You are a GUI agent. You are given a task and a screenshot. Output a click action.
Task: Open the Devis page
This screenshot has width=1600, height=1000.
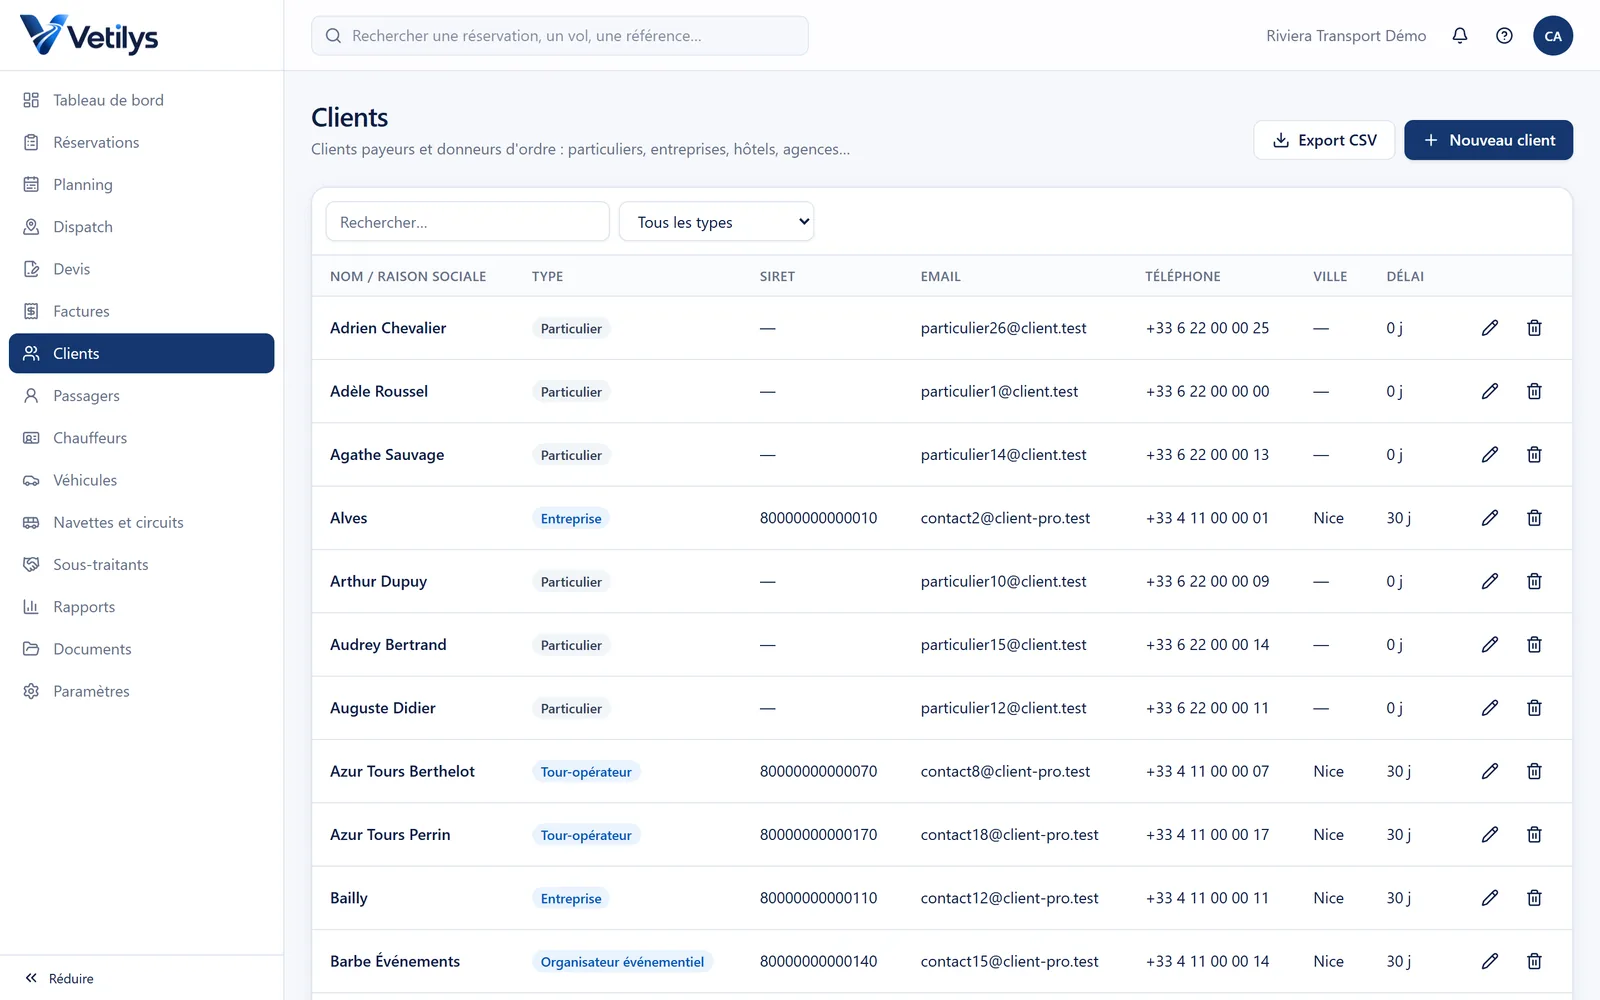pos(142,269)
